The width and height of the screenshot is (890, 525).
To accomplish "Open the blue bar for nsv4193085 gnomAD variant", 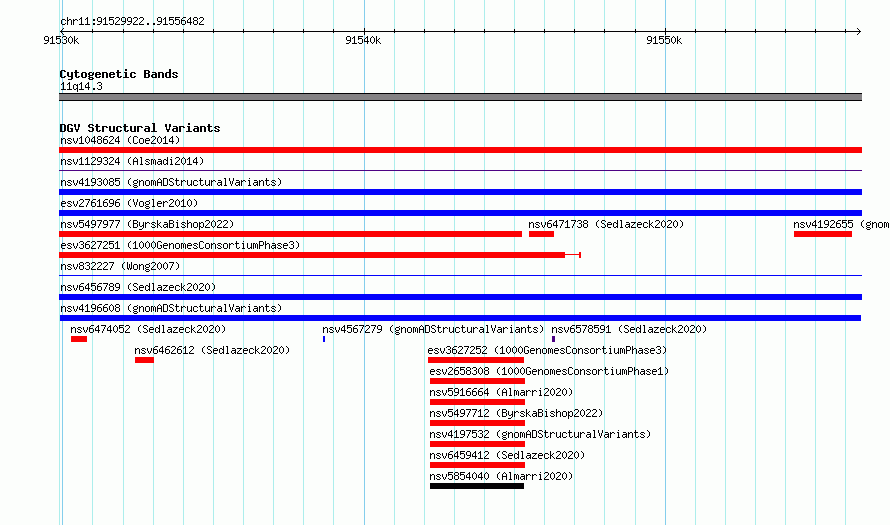I will pos(460,192).
